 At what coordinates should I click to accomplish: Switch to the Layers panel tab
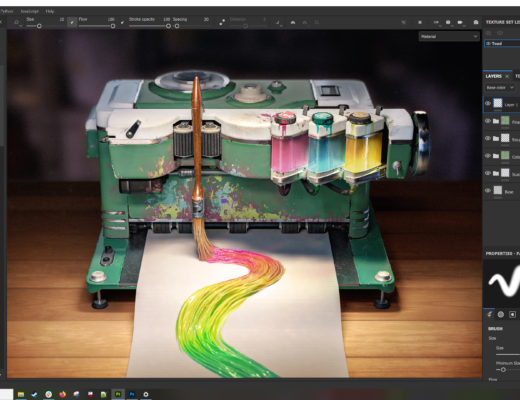tap(493, 76)
